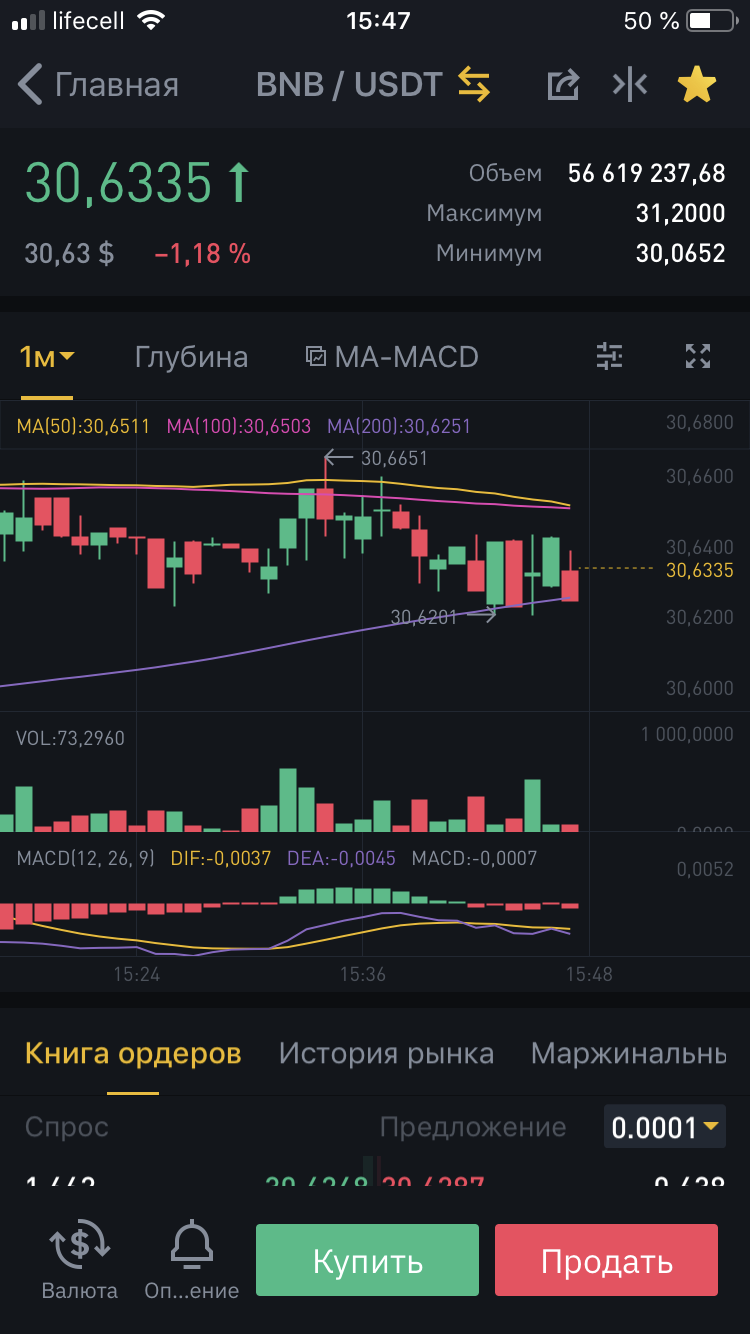Image resolution: width=750 pixels, height=1334 pixels.
Task: Tap the Объем value 56 619 237,68
Action: click(x=646, y=173)
